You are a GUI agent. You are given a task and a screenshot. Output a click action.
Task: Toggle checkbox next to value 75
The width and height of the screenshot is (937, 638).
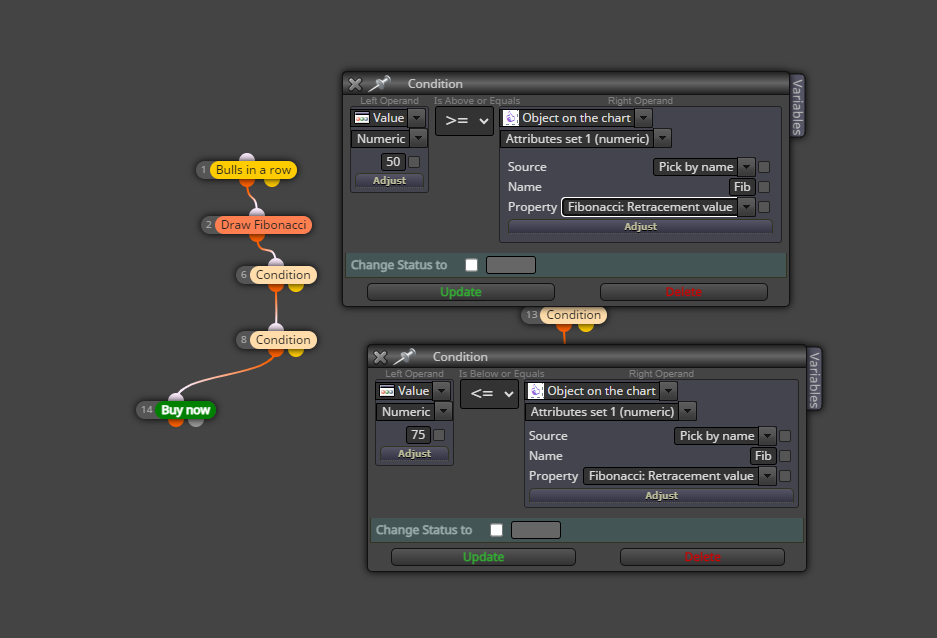(439, 435)
